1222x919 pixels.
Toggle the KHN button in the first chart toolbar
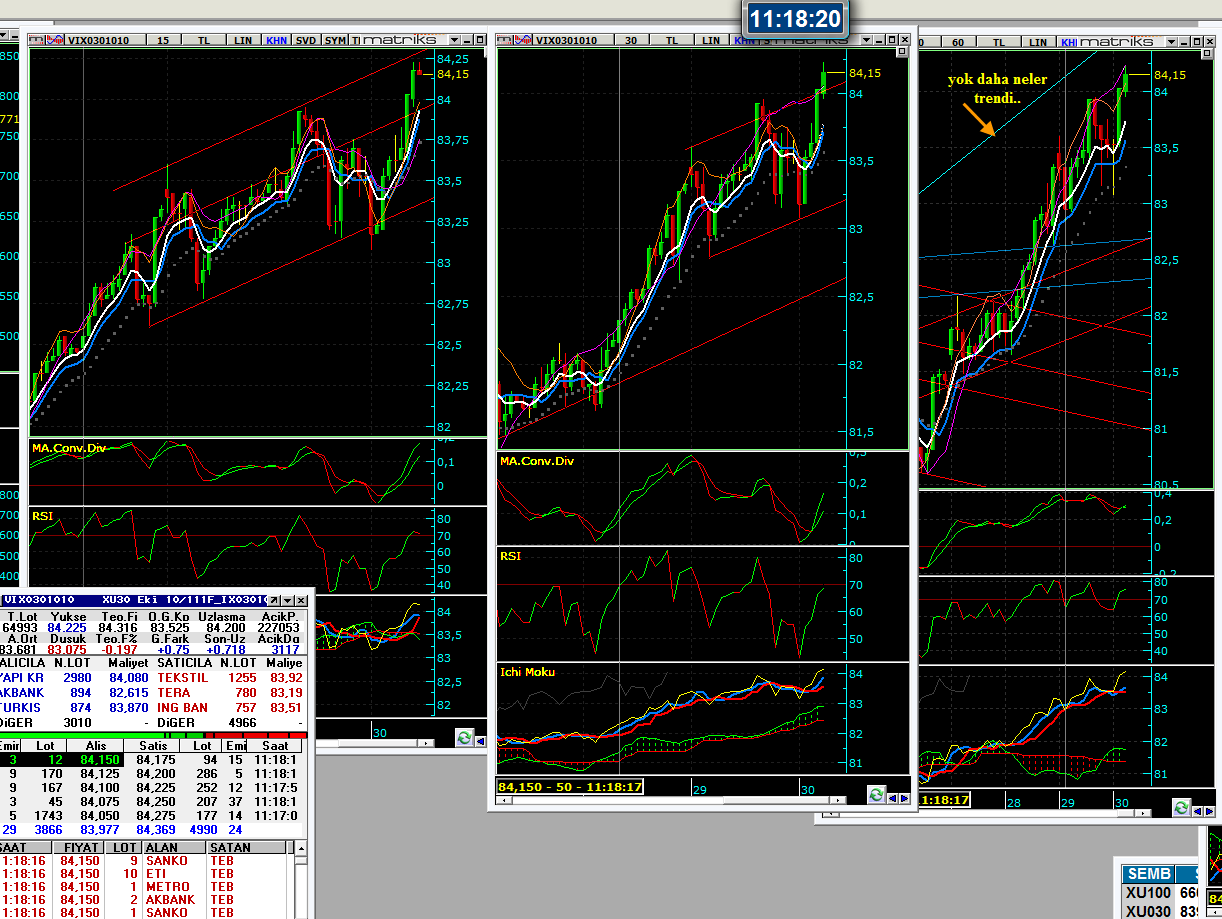[275, 40]
